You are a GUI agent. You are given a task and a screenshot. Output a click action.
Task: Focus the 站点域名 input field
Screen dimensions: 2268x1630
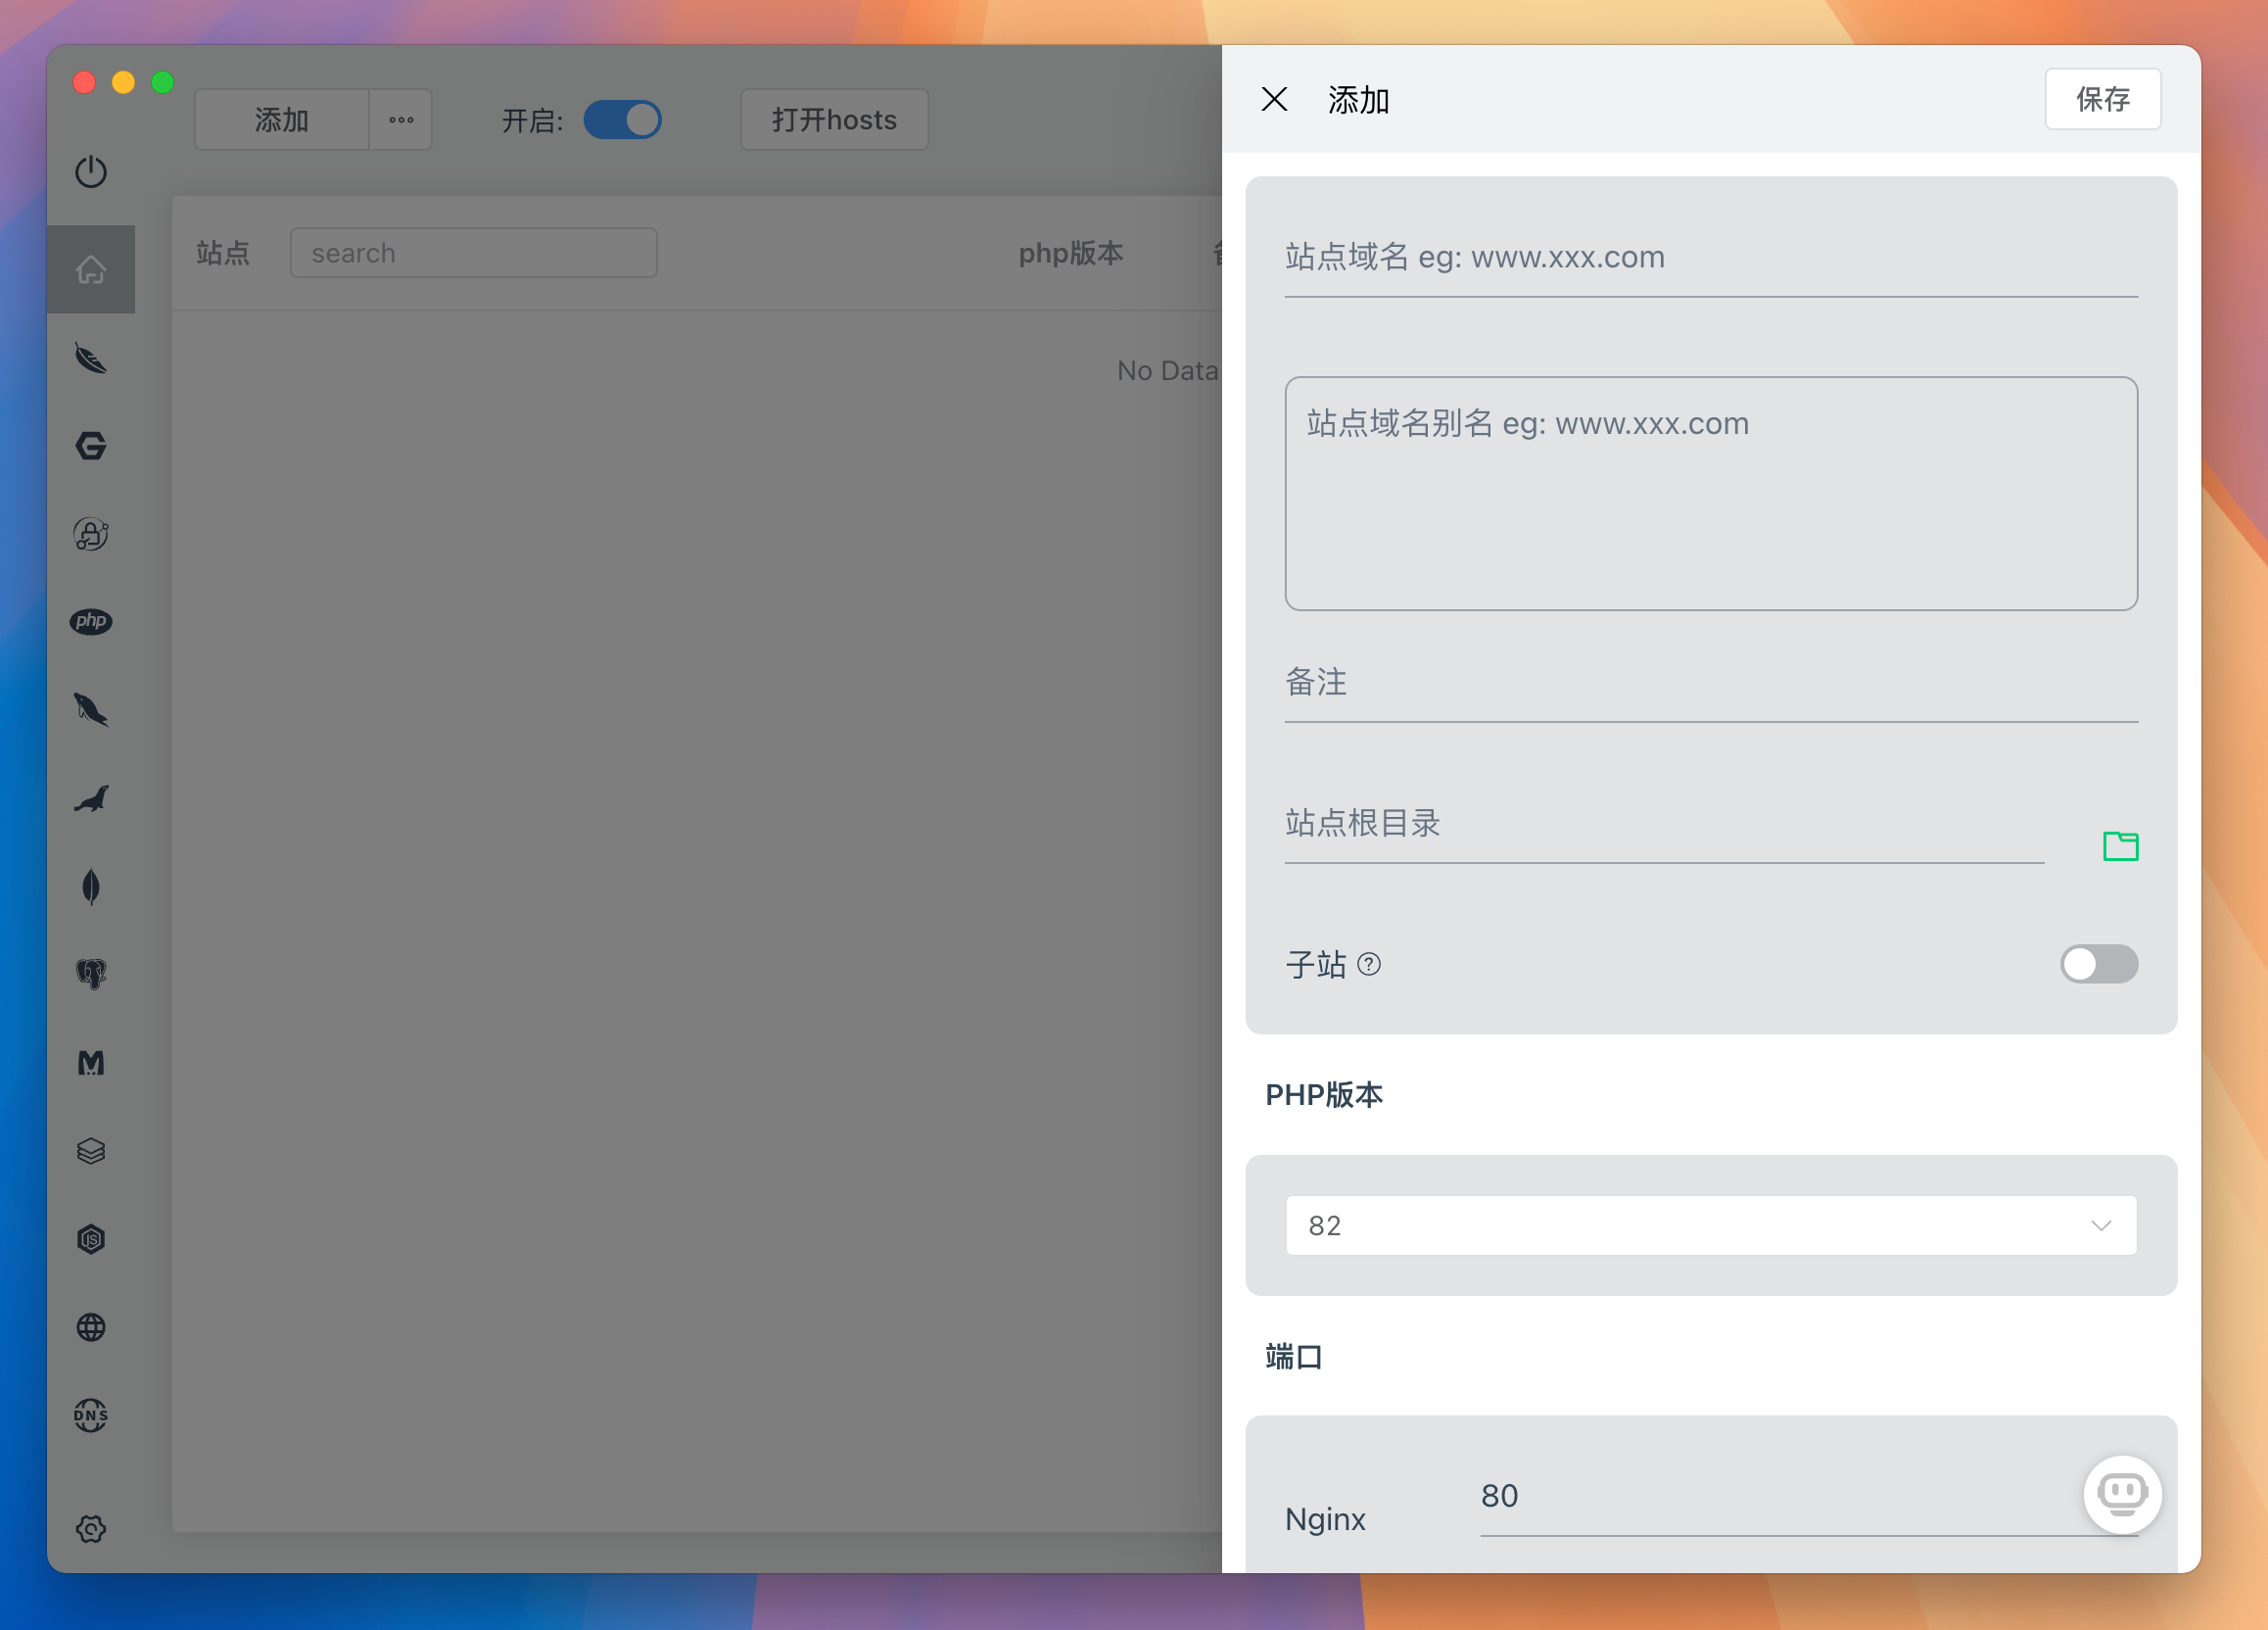pos(1711,258)
